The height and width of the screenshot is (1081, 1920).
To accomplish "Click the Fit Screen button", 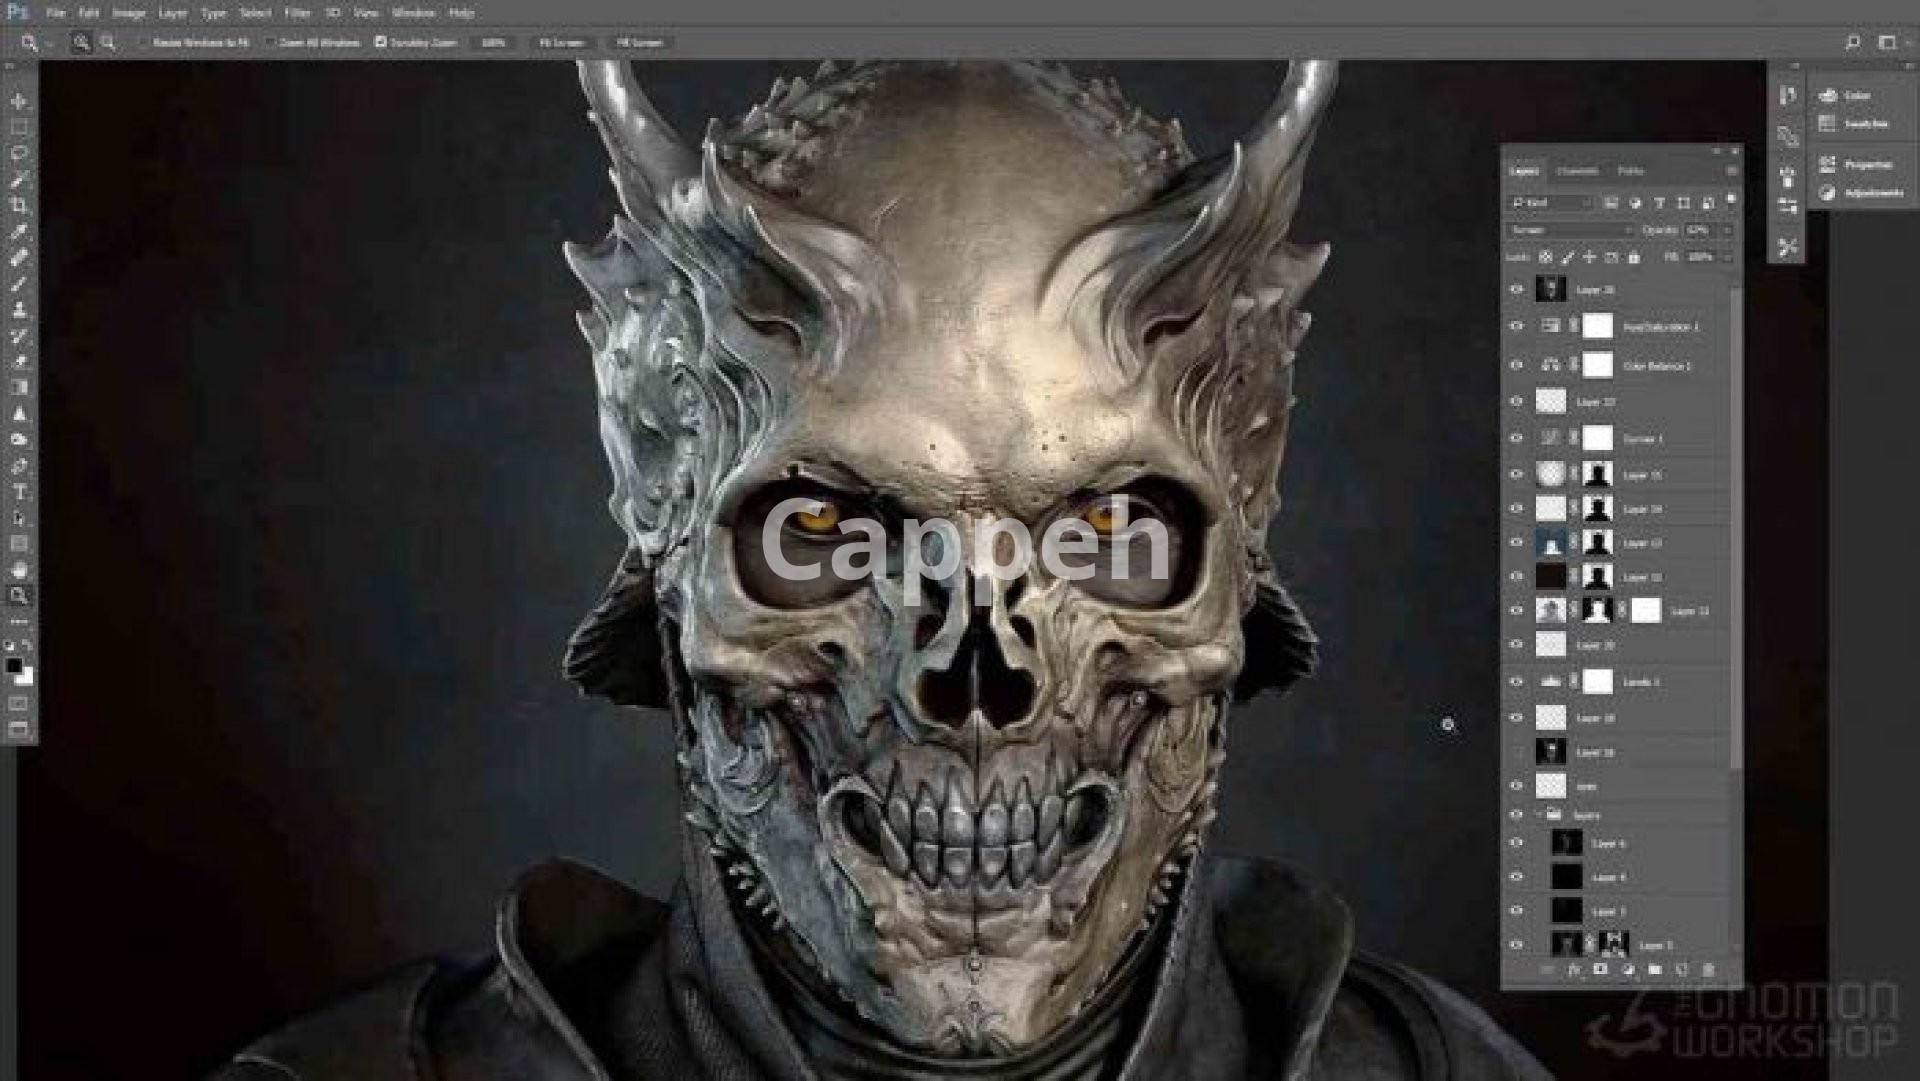I will point(562,43).
